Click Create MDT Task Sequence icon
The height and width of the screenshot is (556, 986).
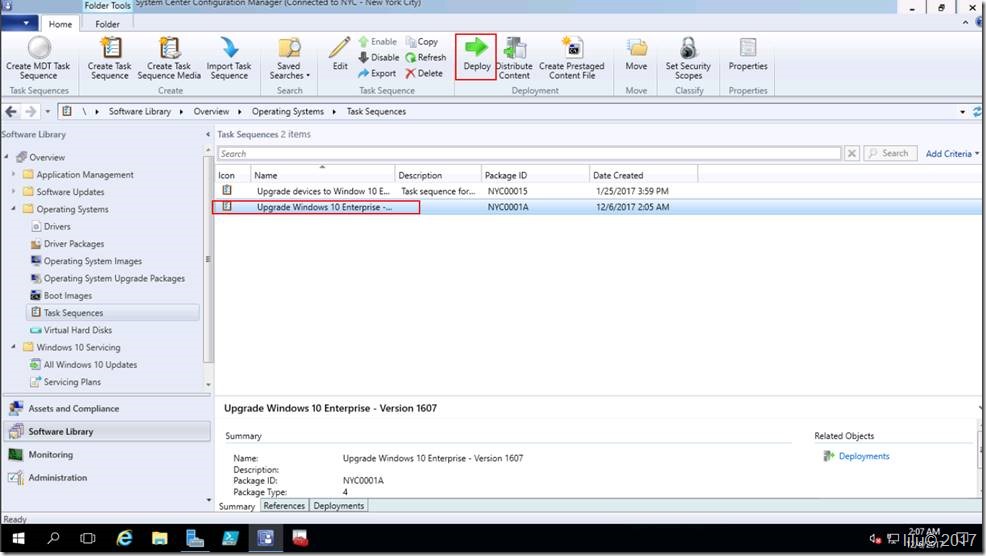39,48
